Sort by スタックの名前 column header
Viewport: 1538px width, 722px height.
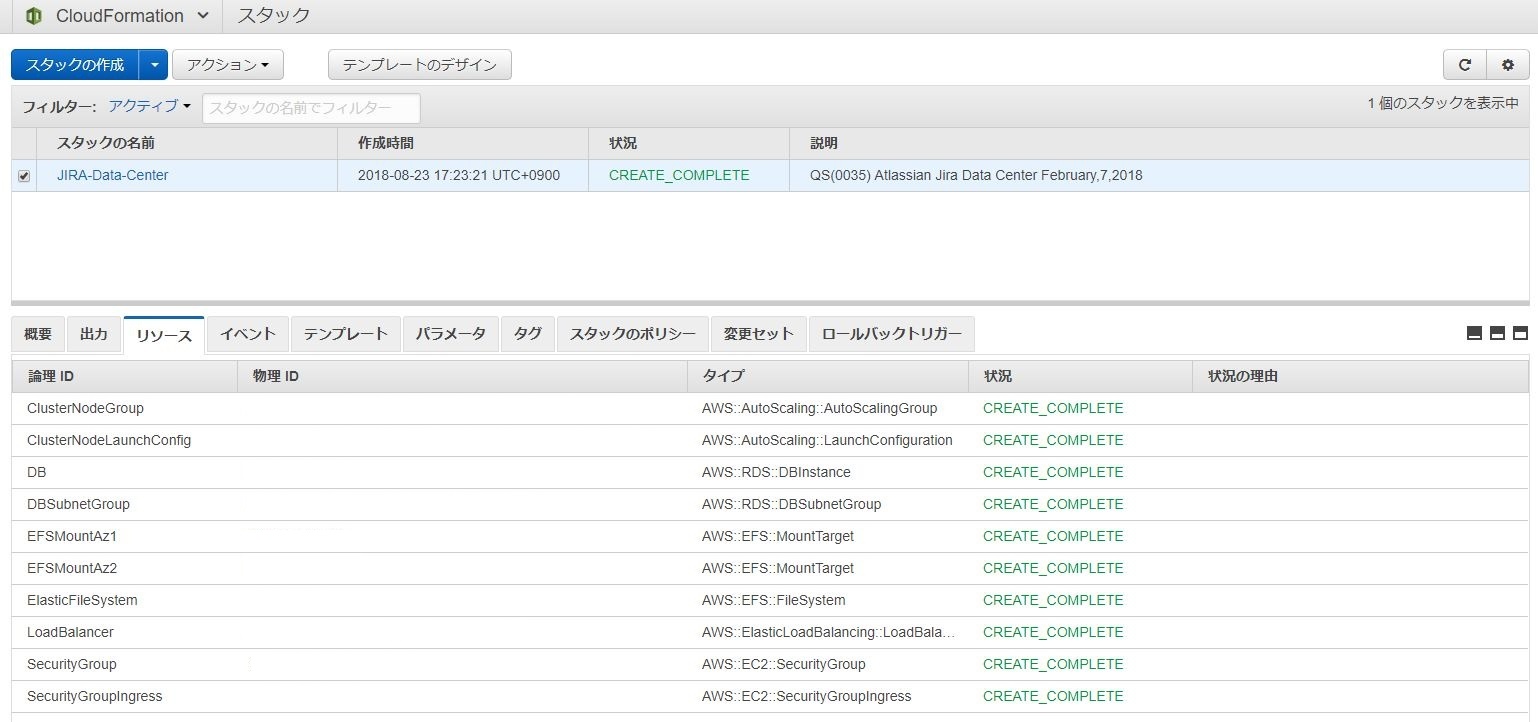coord(187,144)
